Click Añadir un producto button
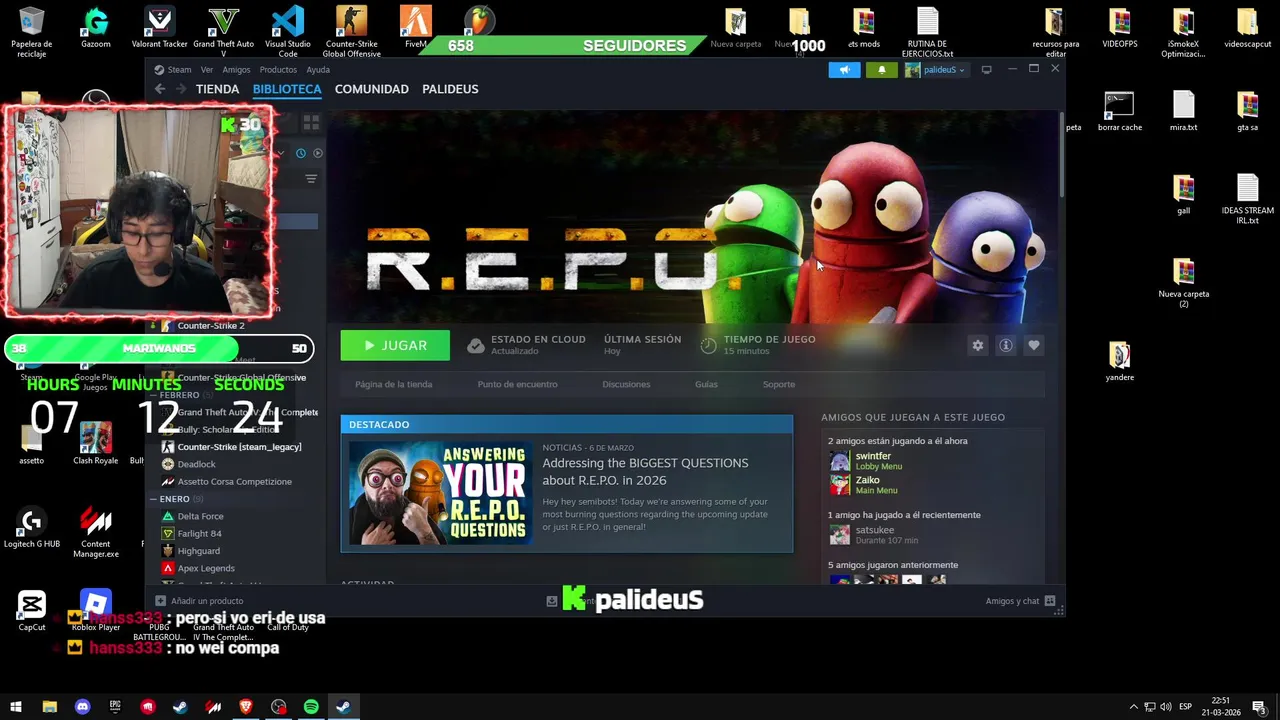This screenshot has height=720, width=1280. (x=199, y=601)
